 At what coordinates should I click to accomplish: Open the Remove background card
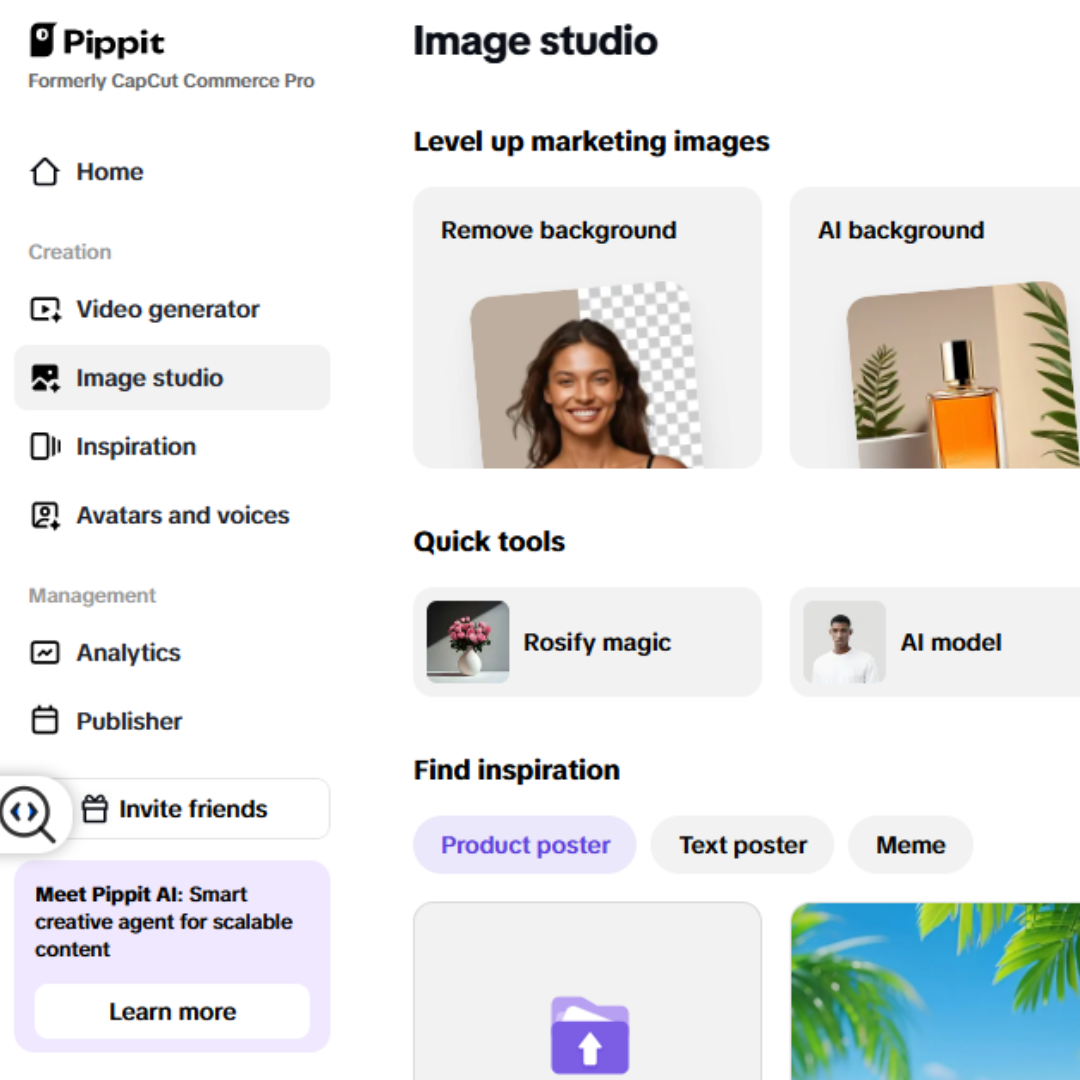588,328
